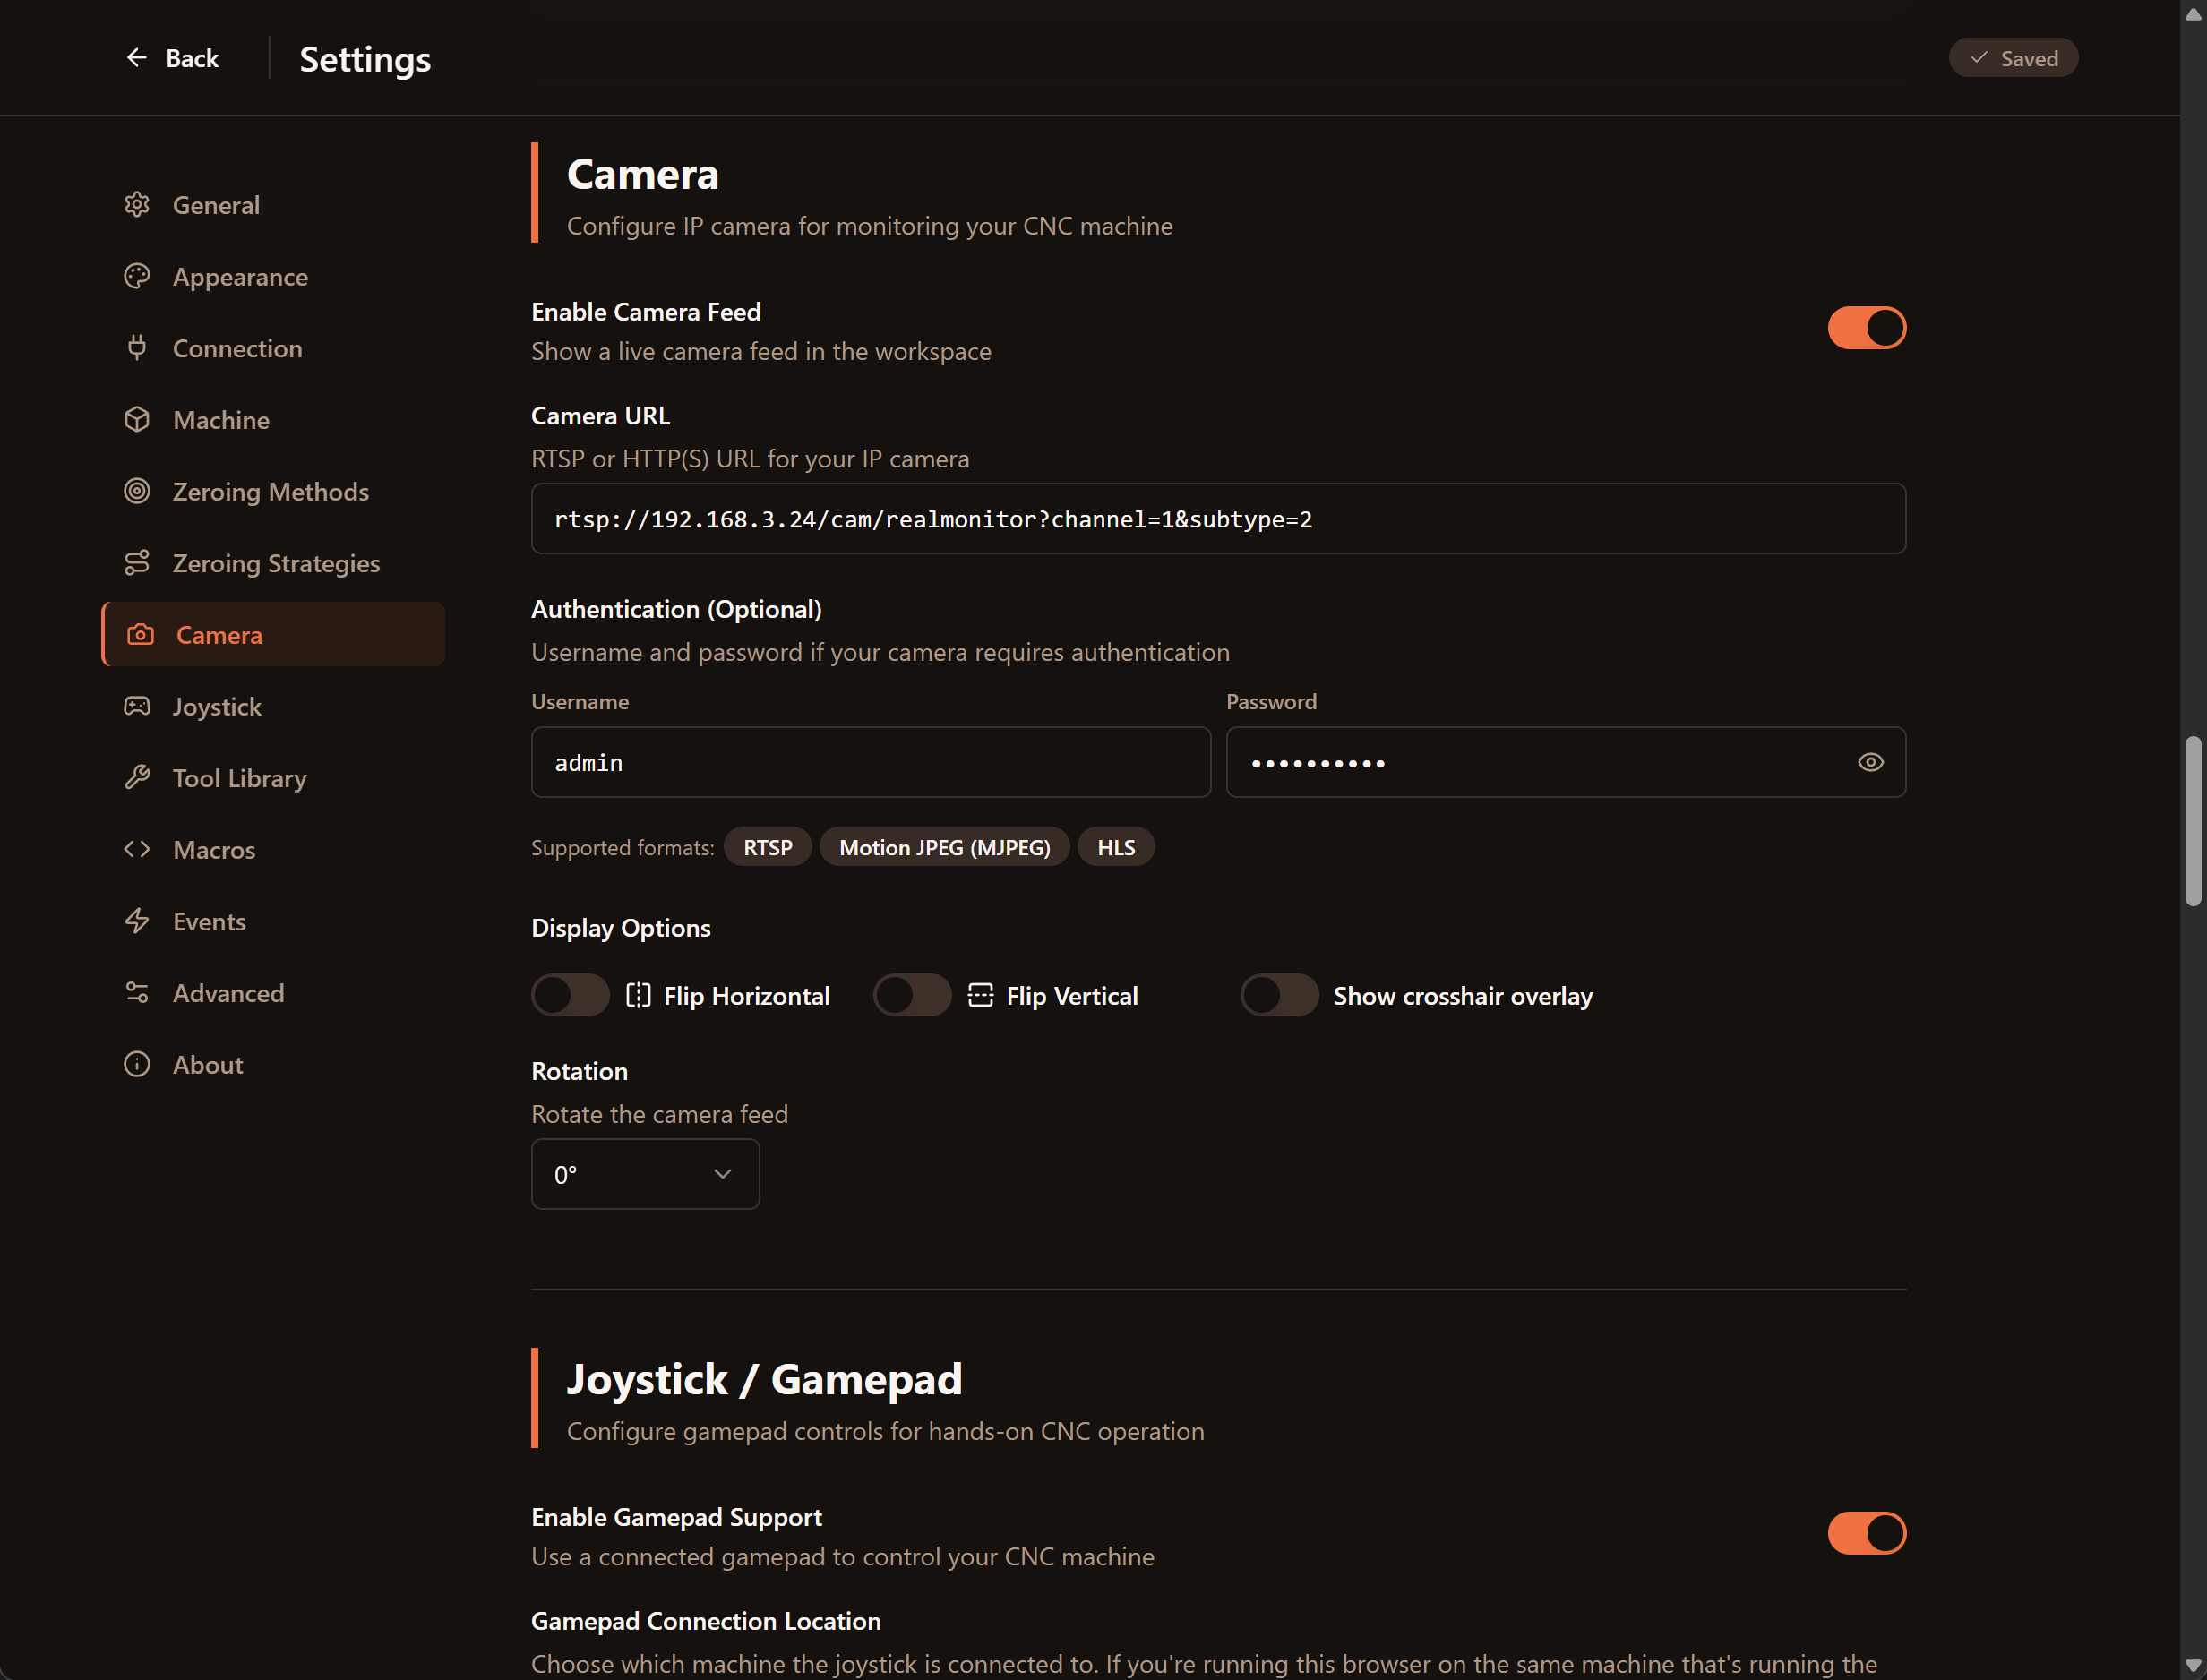Image resolution: width=2207 pixels, height=1680 pixels.
Task: Click the Camera icon in the sidebar
Action: pyautogui.click(x=140, y=634)
